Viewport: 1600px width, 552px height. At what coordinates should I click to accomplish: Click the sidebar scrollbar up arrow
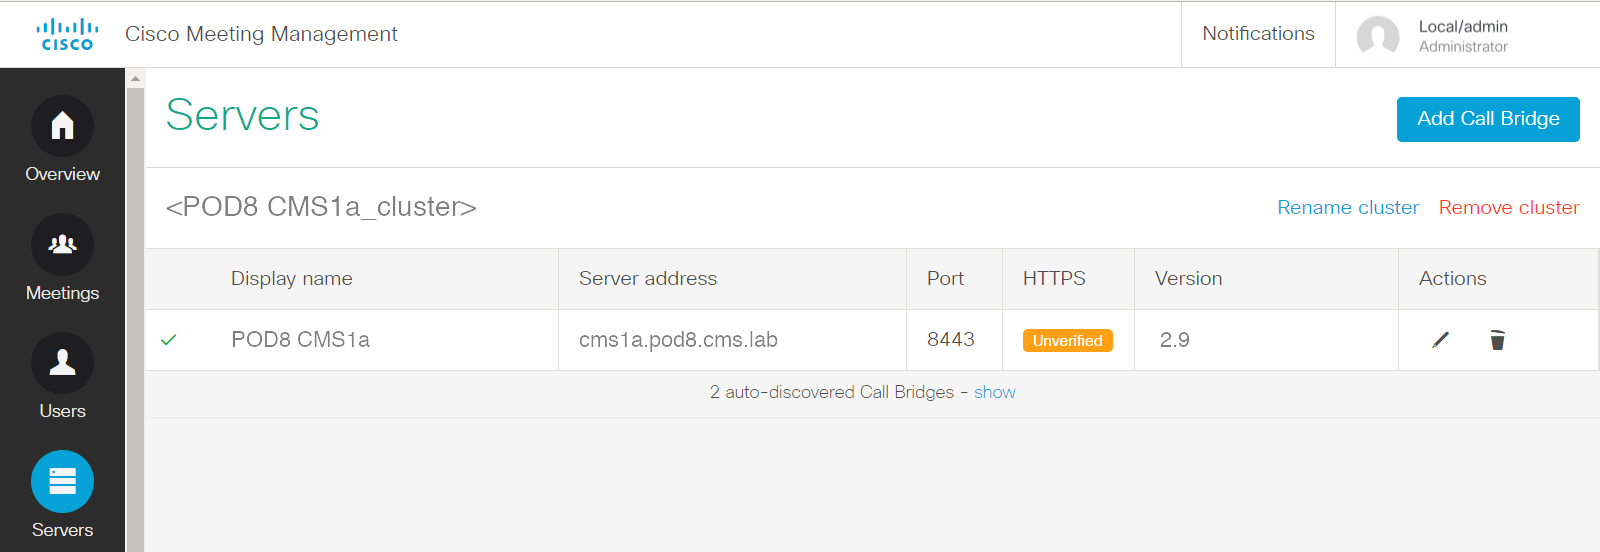pyautogui.click(x=135, y=78)
